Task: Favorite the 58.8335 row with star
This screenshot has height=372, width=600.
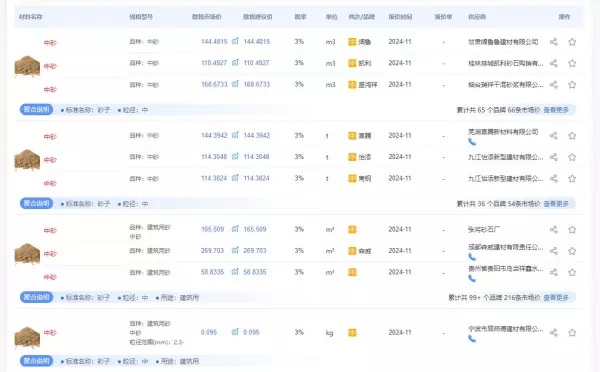Action: point(572,272)
